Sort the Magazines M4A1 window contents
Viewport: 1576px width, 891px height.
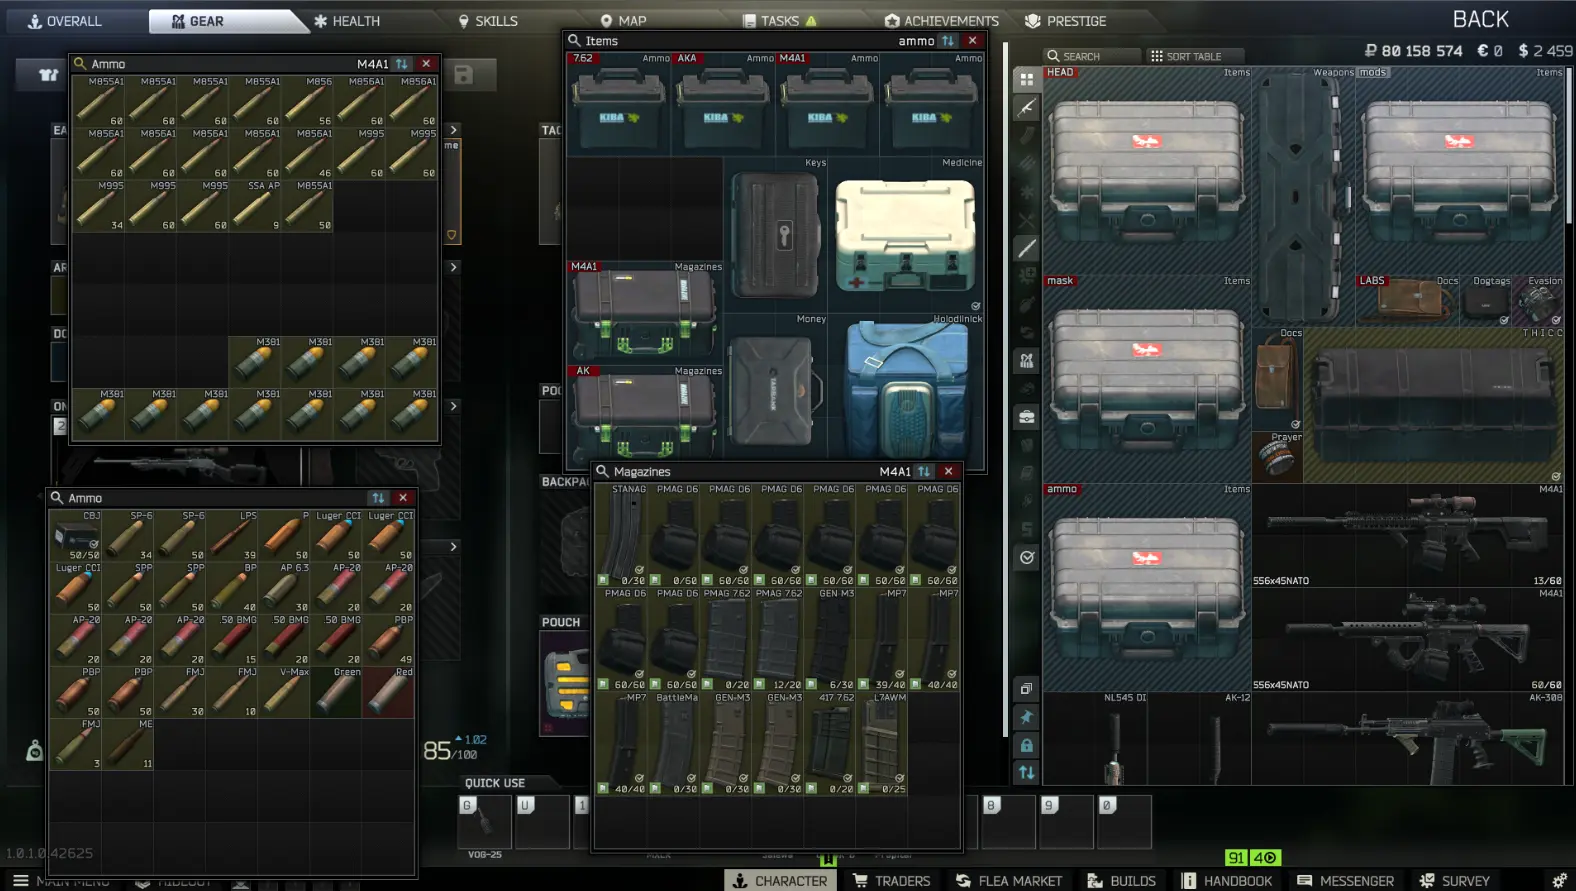click(x=924, y=472)
